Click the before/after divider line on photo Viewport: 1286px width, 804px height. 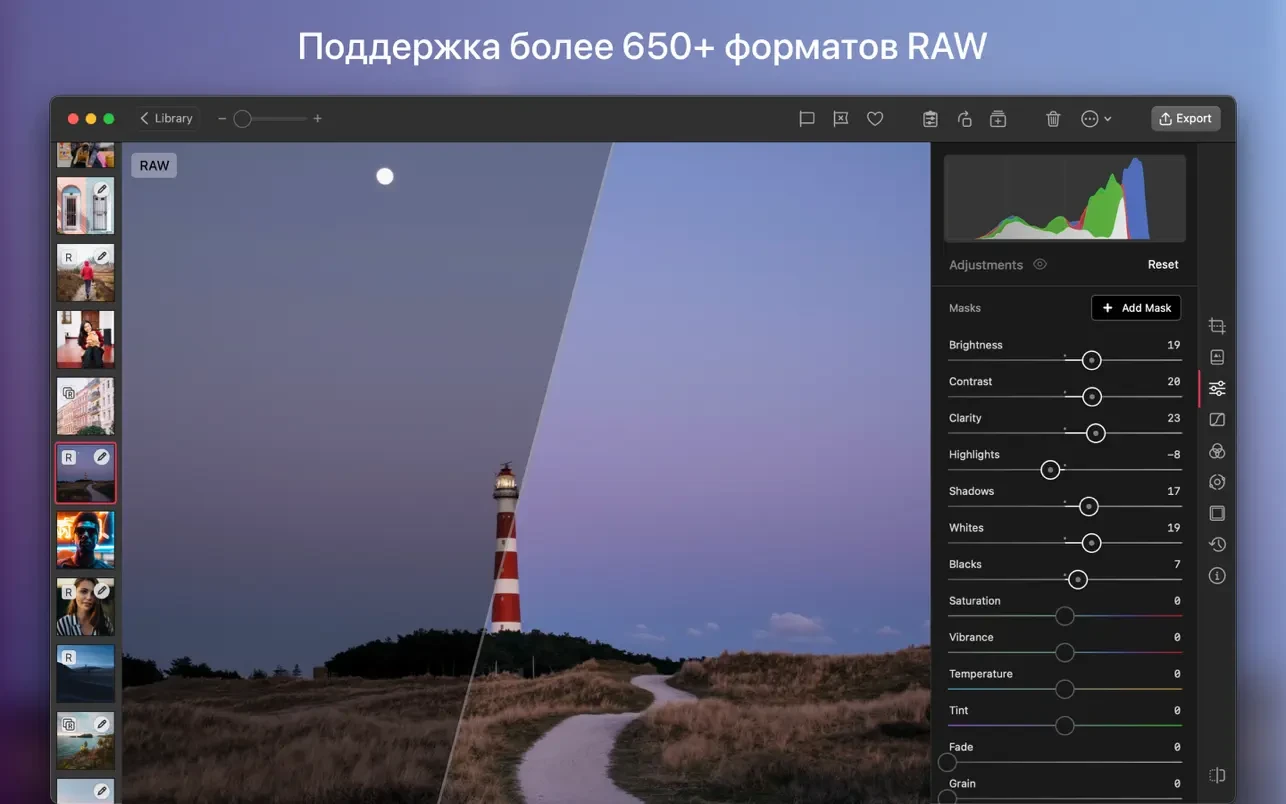[x=525, y=473]
